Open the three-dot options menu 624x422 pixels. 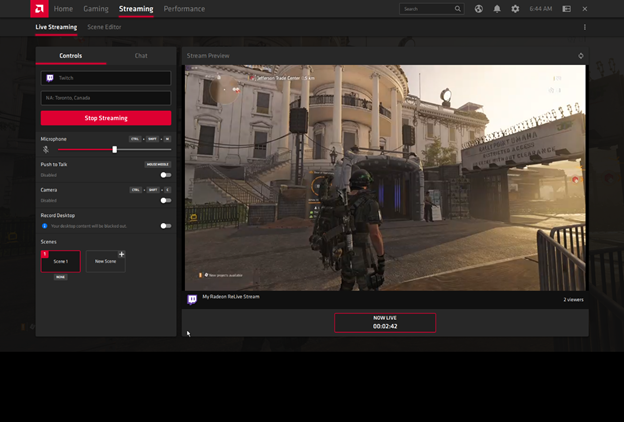[585, 27]
